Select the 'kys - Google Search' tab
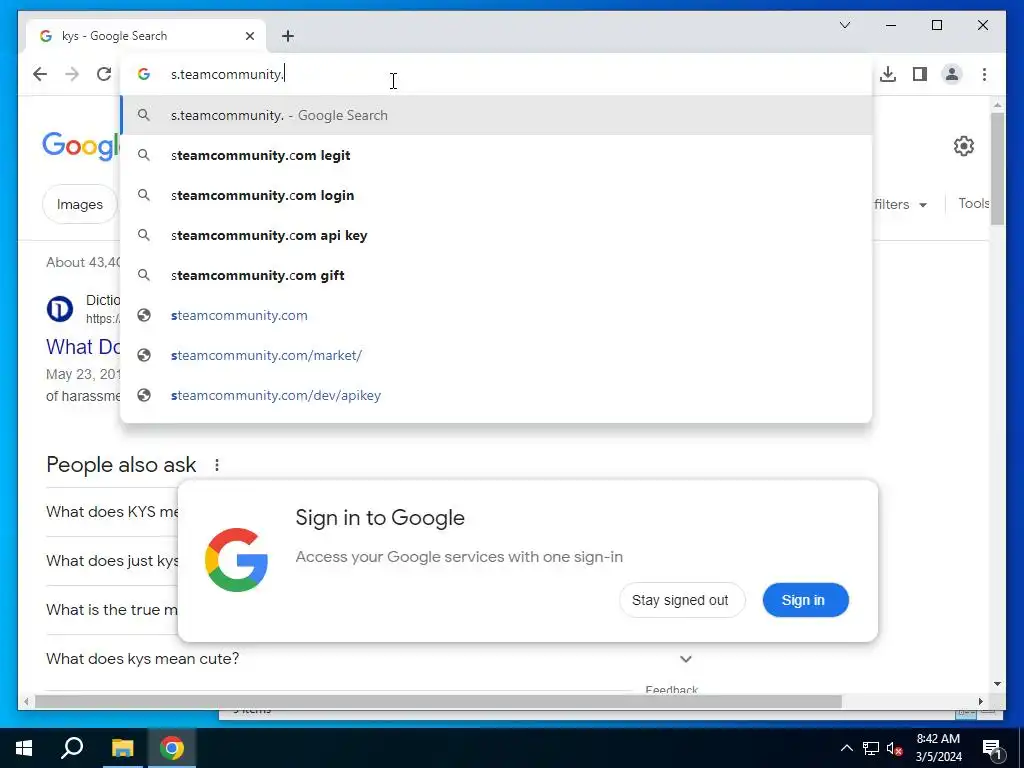 pos(146,36)
